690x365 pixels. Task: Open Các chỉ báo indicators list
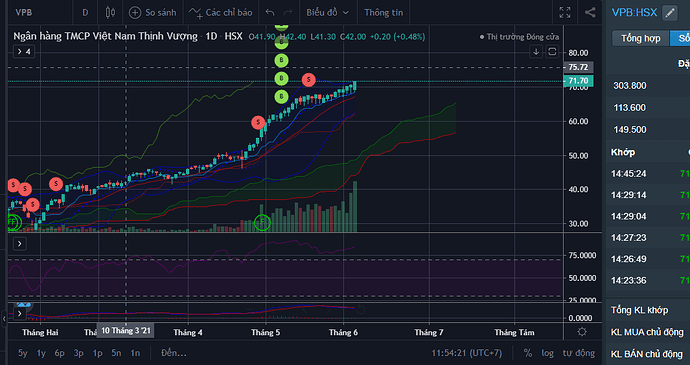point(220,12)
